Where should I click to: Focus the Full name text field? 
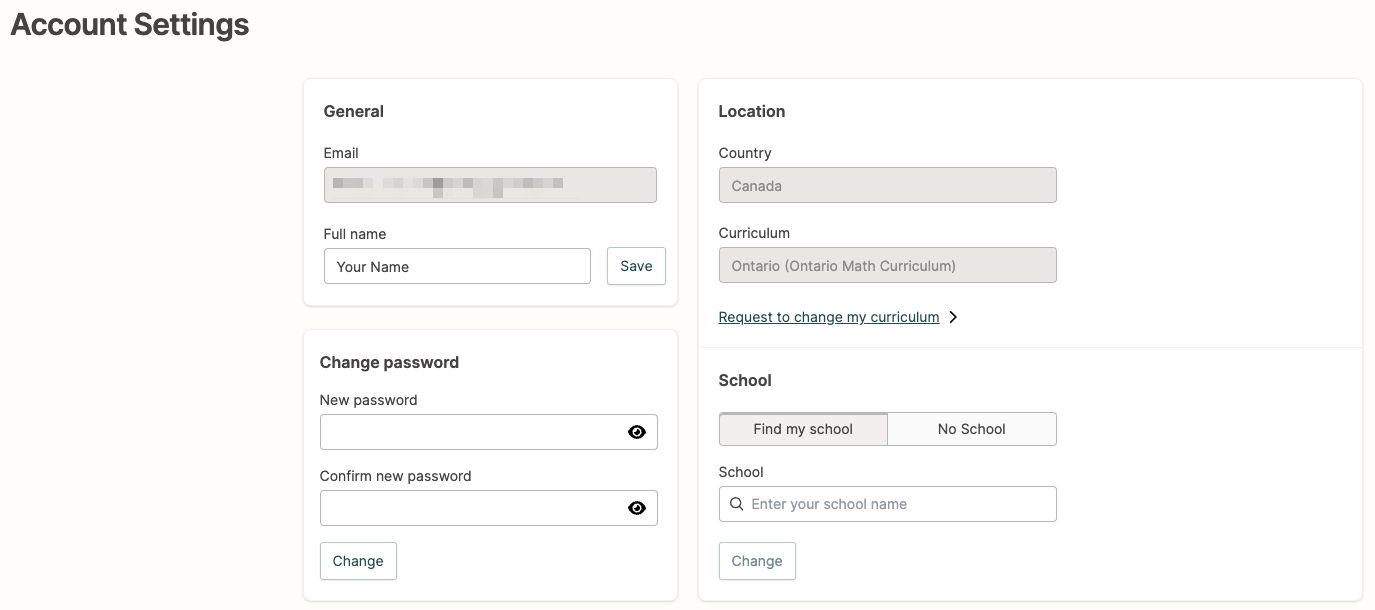pyautogui.click(x=457, y=267)
